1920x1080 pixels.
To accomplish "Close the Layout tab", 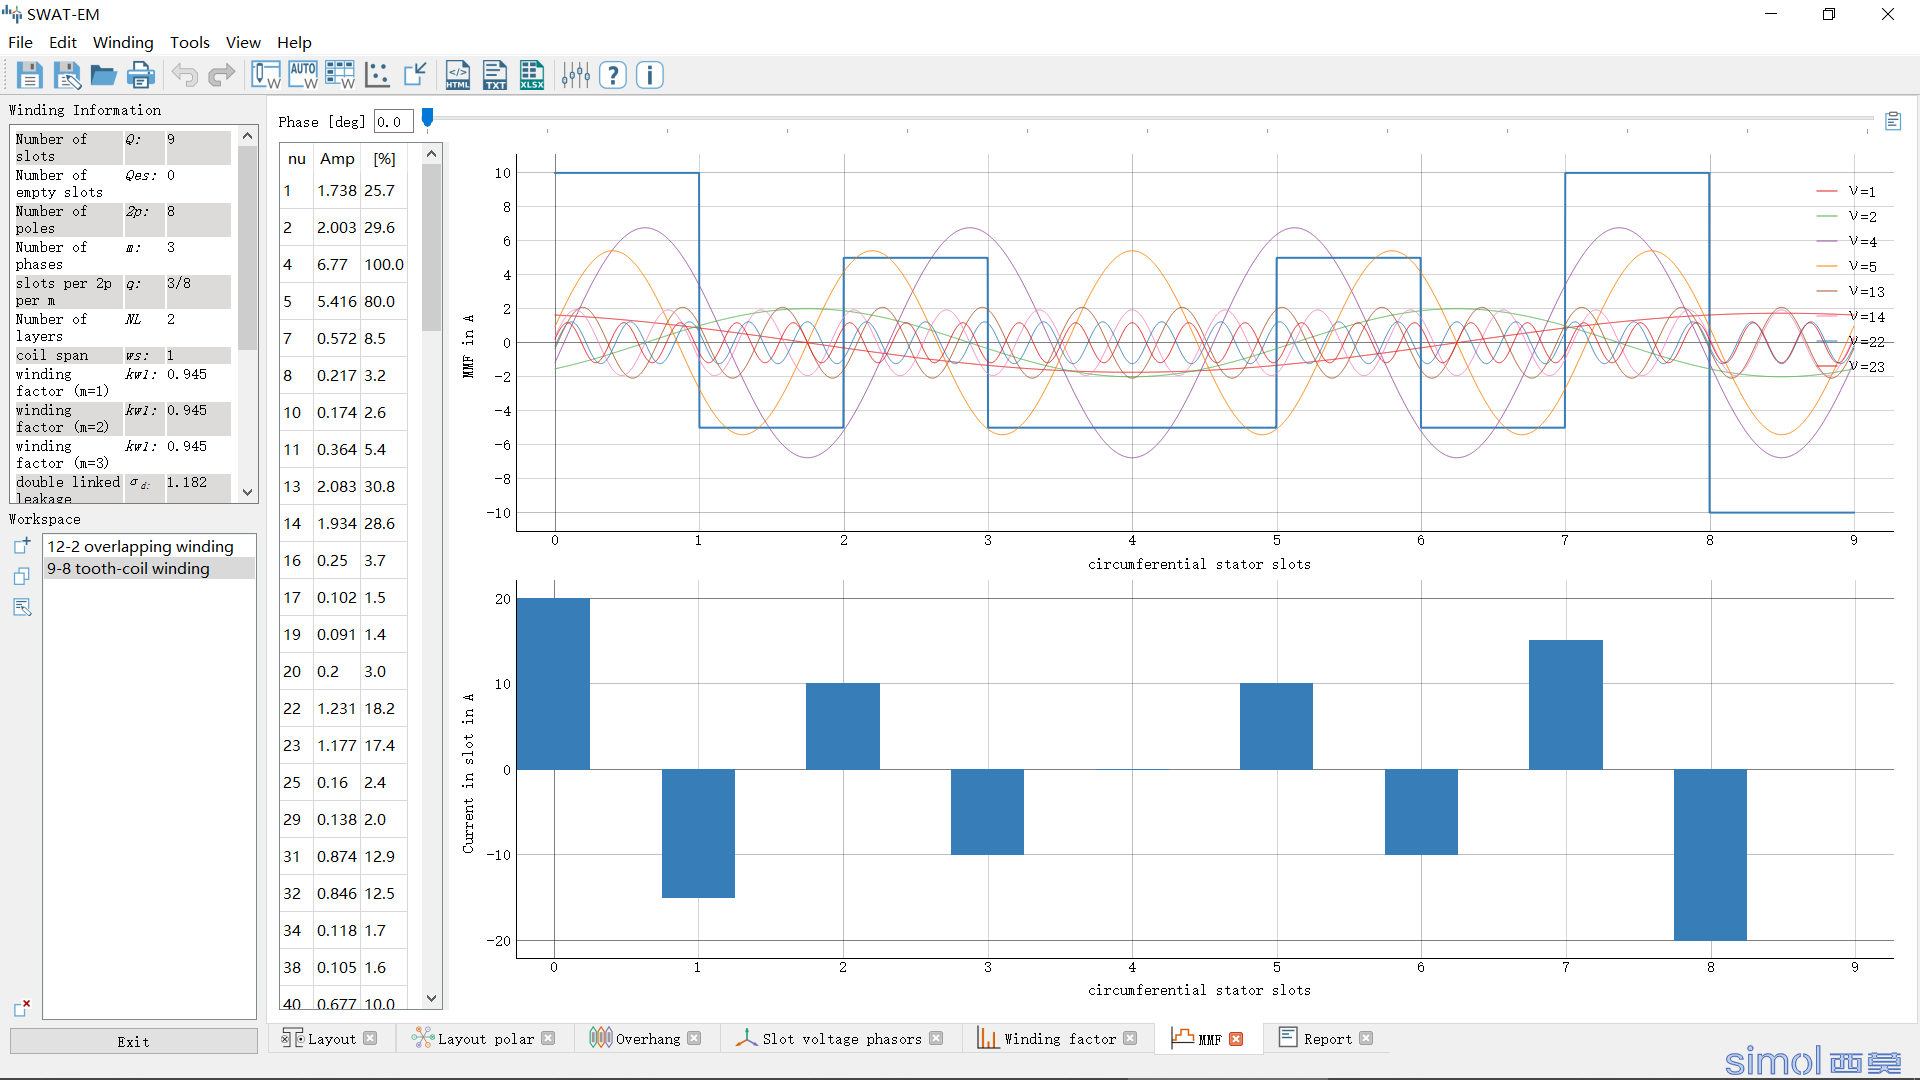I will tap(371, 1038).
